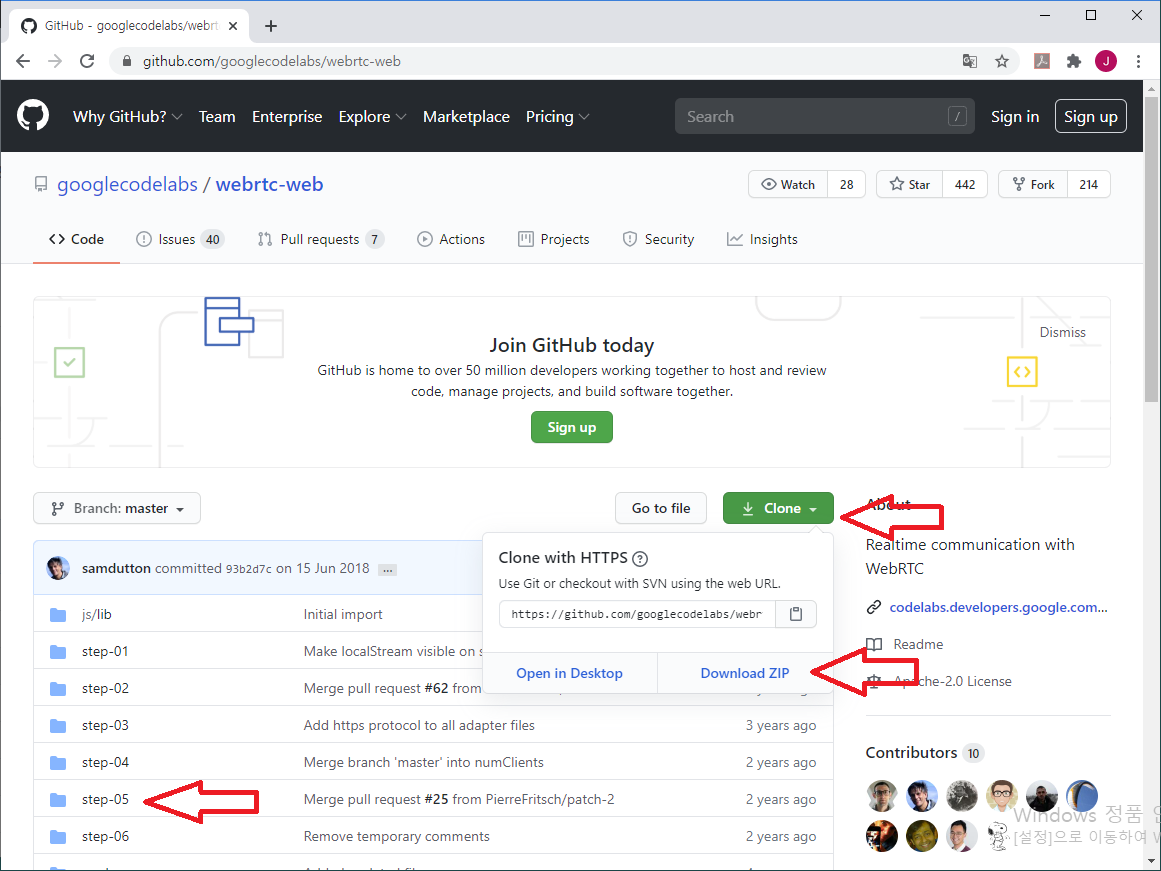Click the translate page icon in address bar

point(969,61)
